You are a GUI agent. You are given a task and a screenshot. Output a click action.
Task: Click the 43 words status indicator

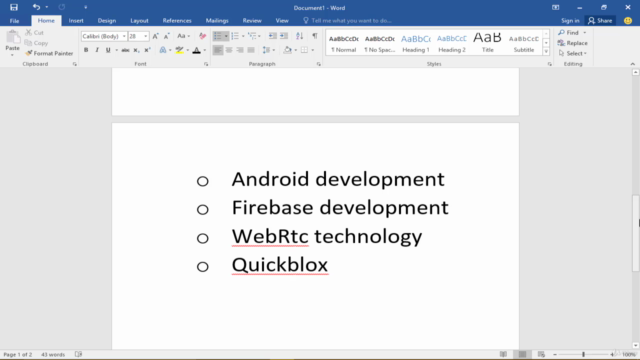(x=53, y=354)
